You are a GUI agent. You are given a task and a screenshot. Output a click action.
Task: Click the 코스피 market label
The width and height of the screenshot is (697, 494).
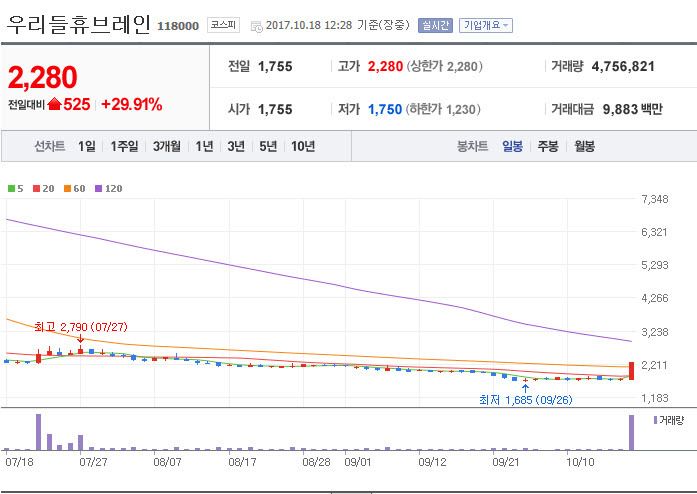click(223, 25)
